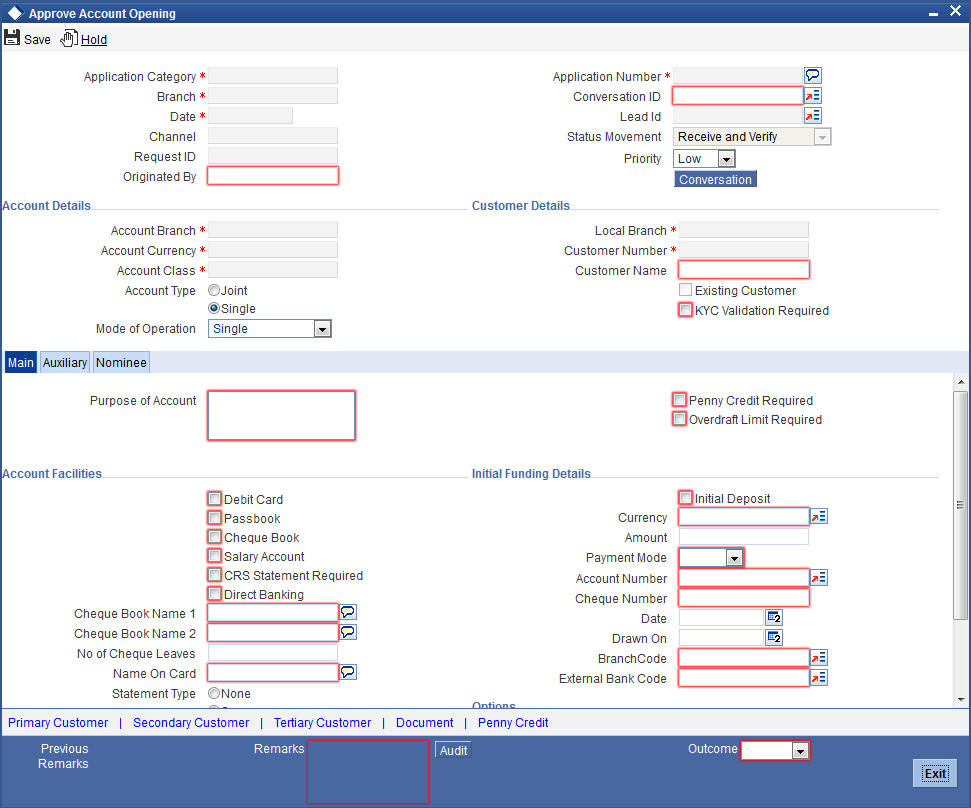Open the Initial Funding Currency lookup icon
This screenshot has width=971, height=808.
pos(819,516)
